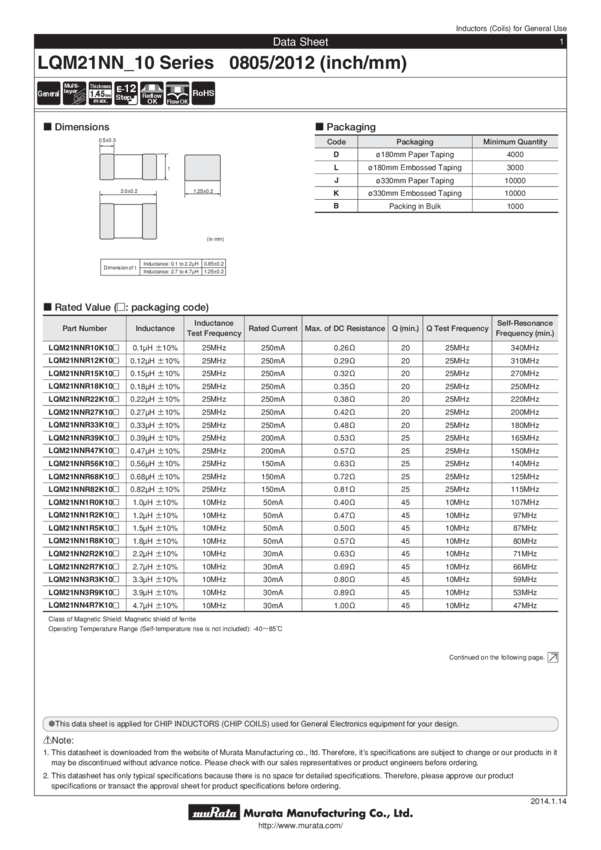Viewport: 601px width, 850px height.
Task: Click the Rated Value section heading
Action: (x=126, y=307)
